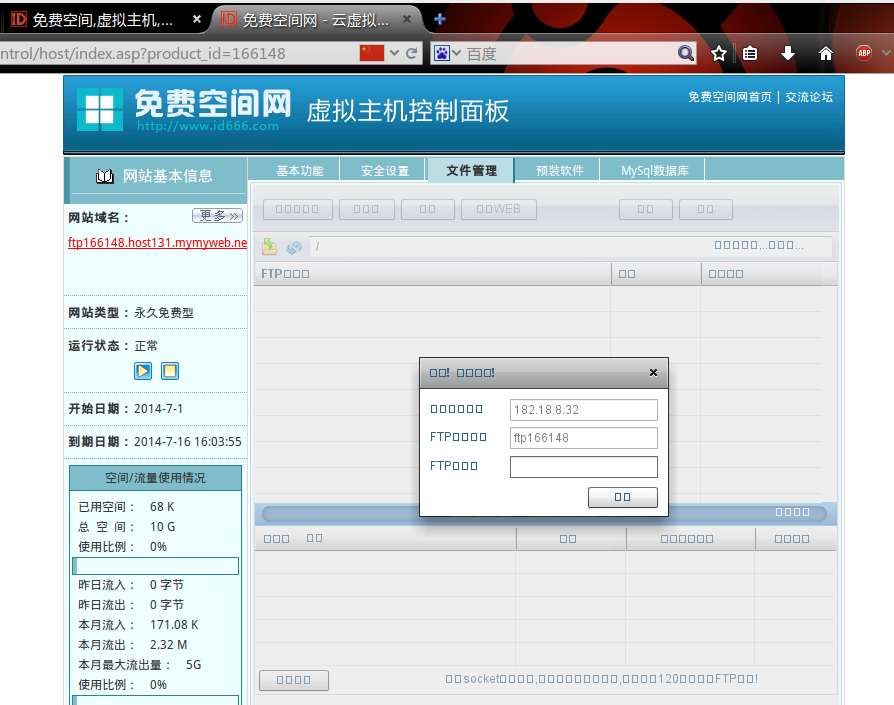
Task: Switch to the 基本功能 tab
Action: pyautogui.click(x=300, y=170)
